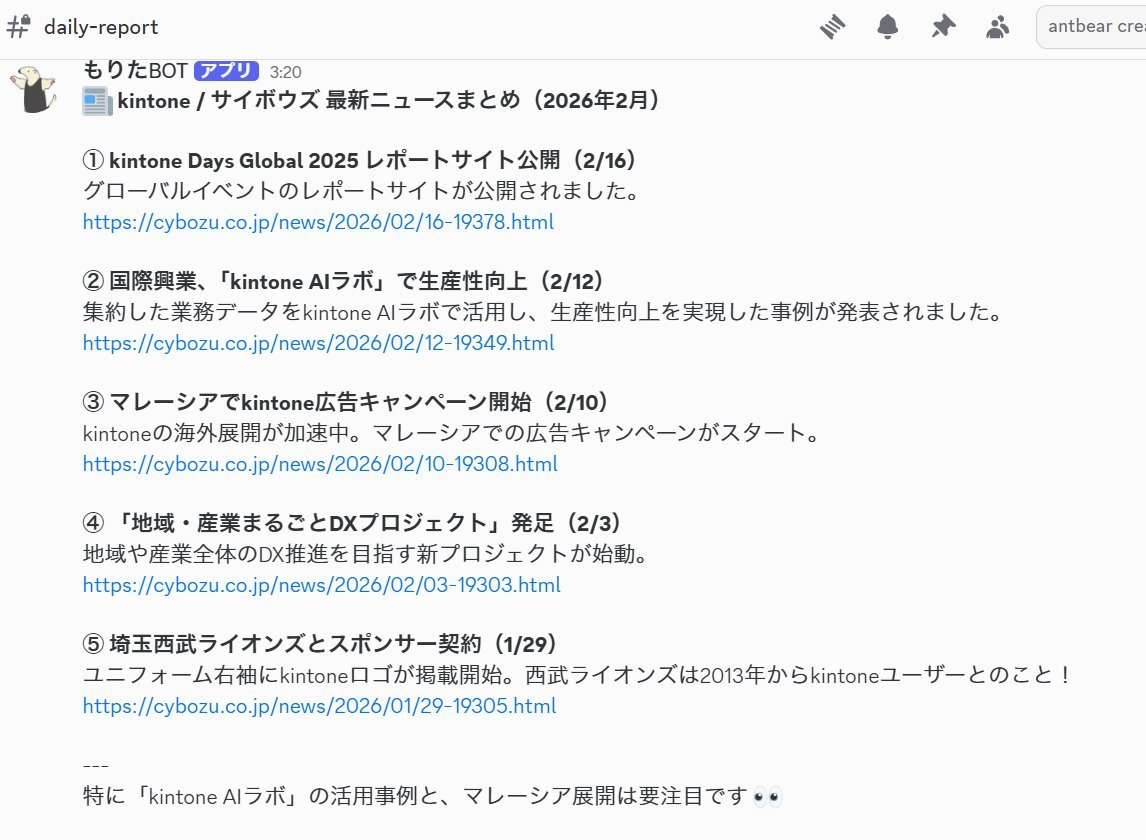Click heading '① kintone Days Global 2025'
The width and height of the screenshot is (1146, 840).
click(221, 160)
